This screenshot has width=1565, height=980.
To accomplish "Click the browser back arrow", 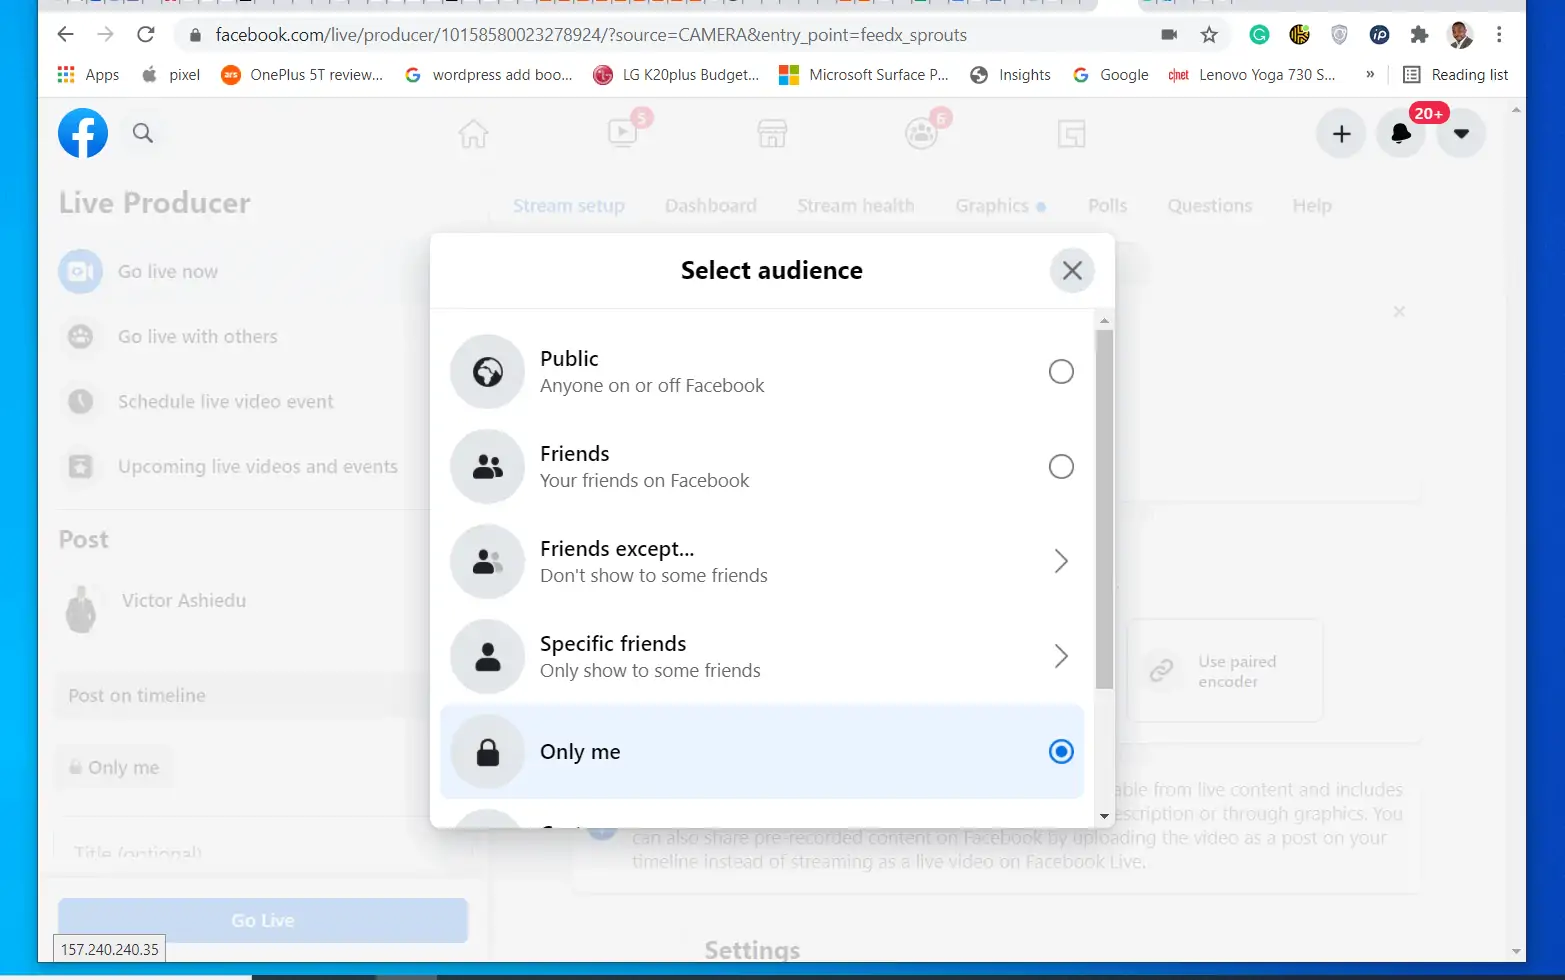I will [x=66, y=35].
